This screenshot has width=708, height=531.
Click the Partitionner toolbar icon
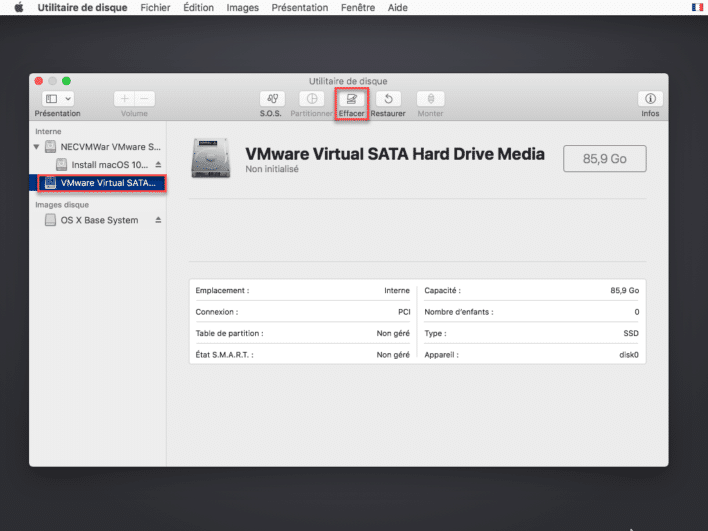tap(312, 99)
